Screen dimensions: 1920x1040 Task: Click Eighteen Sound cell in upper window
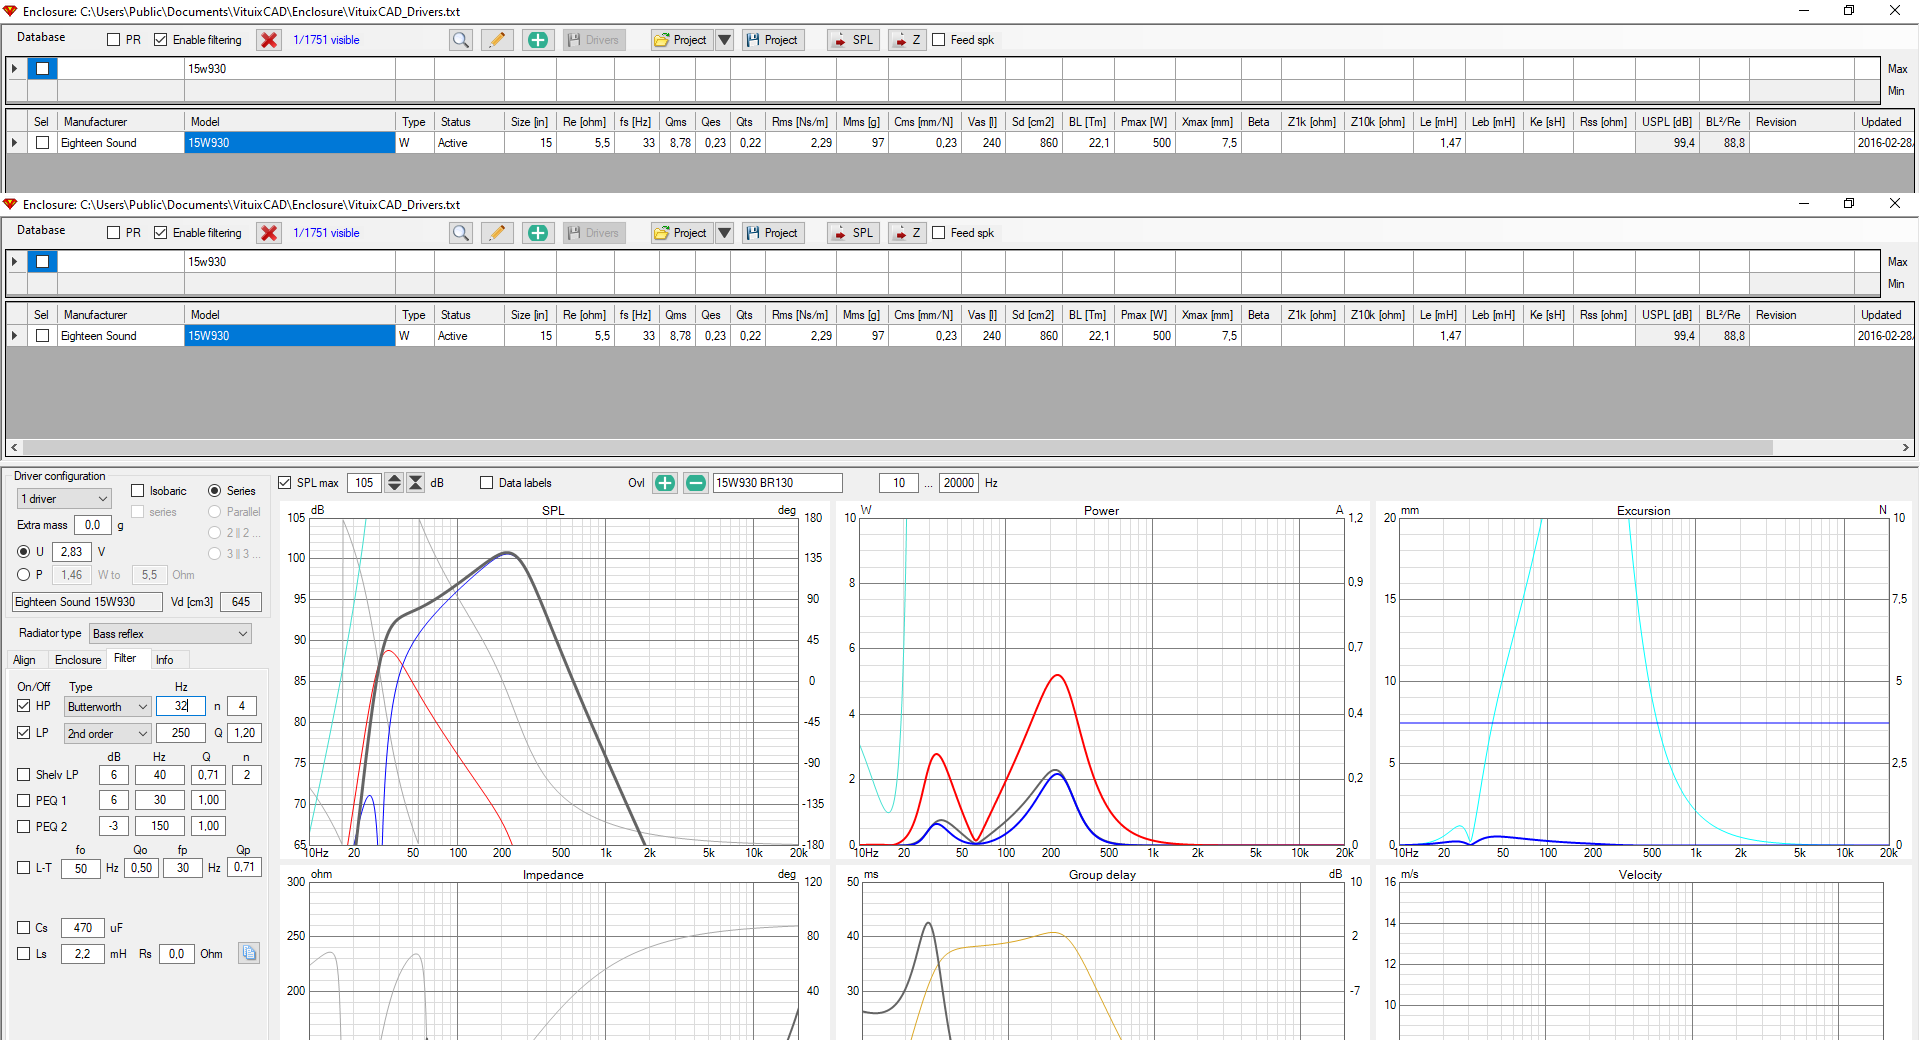point(121,143)
